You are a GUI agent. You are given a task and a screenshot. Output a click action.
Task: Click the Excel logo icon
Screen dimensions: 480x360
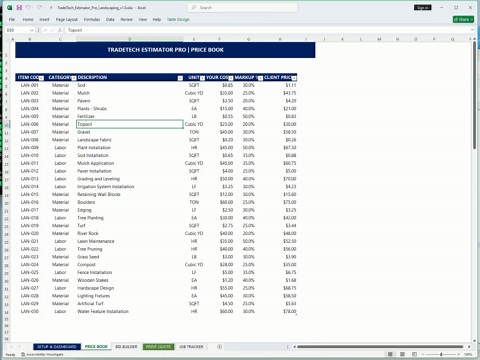pos(10,7)
